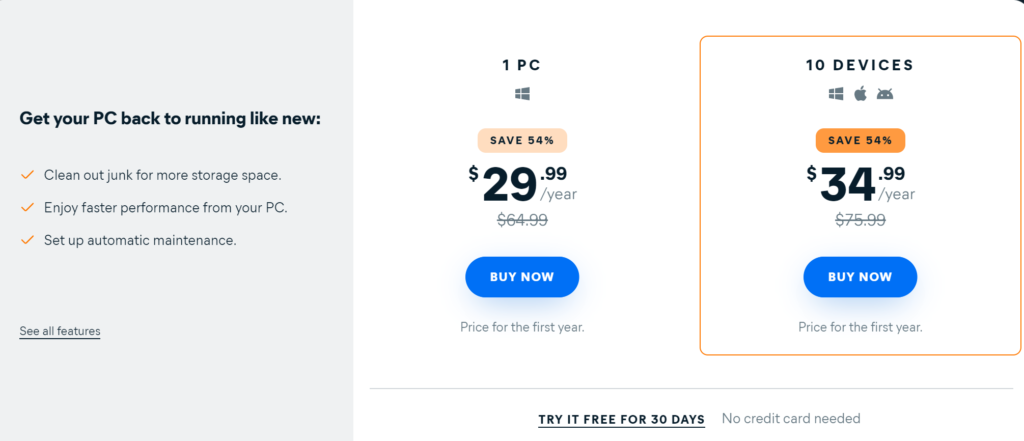Click the crossed-out $64.99 original price
The image size is (1024, 441).
[522, 220]
